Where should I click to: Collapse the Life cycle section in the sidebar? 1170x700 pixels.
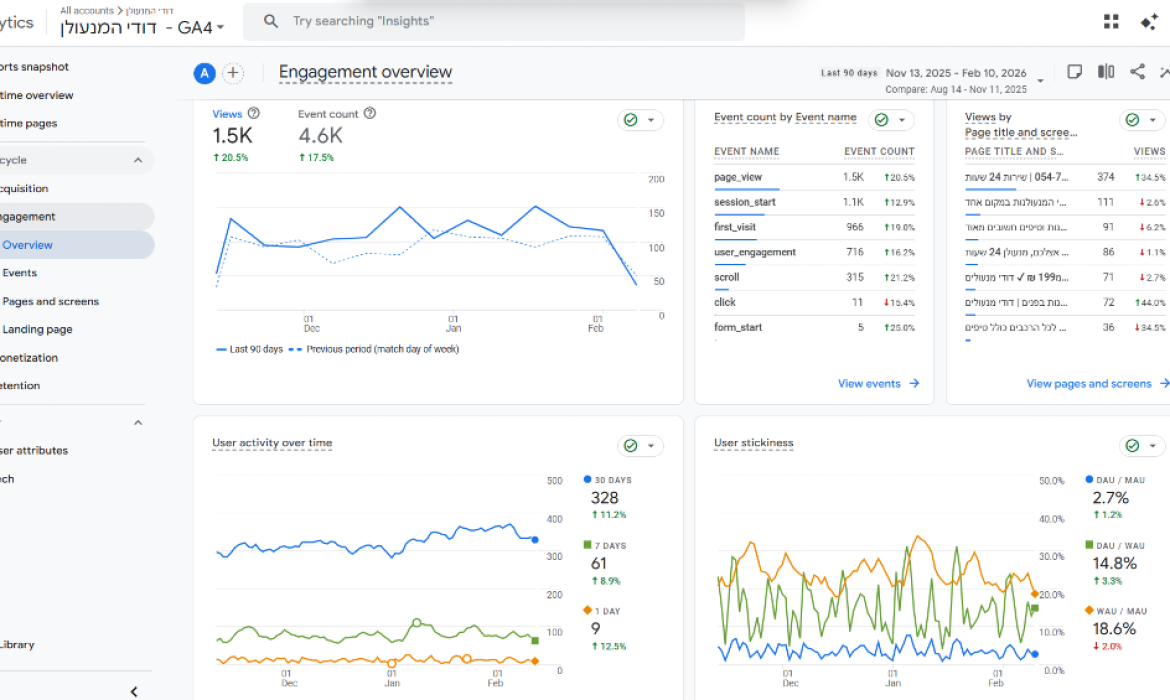tap(137, 160)
